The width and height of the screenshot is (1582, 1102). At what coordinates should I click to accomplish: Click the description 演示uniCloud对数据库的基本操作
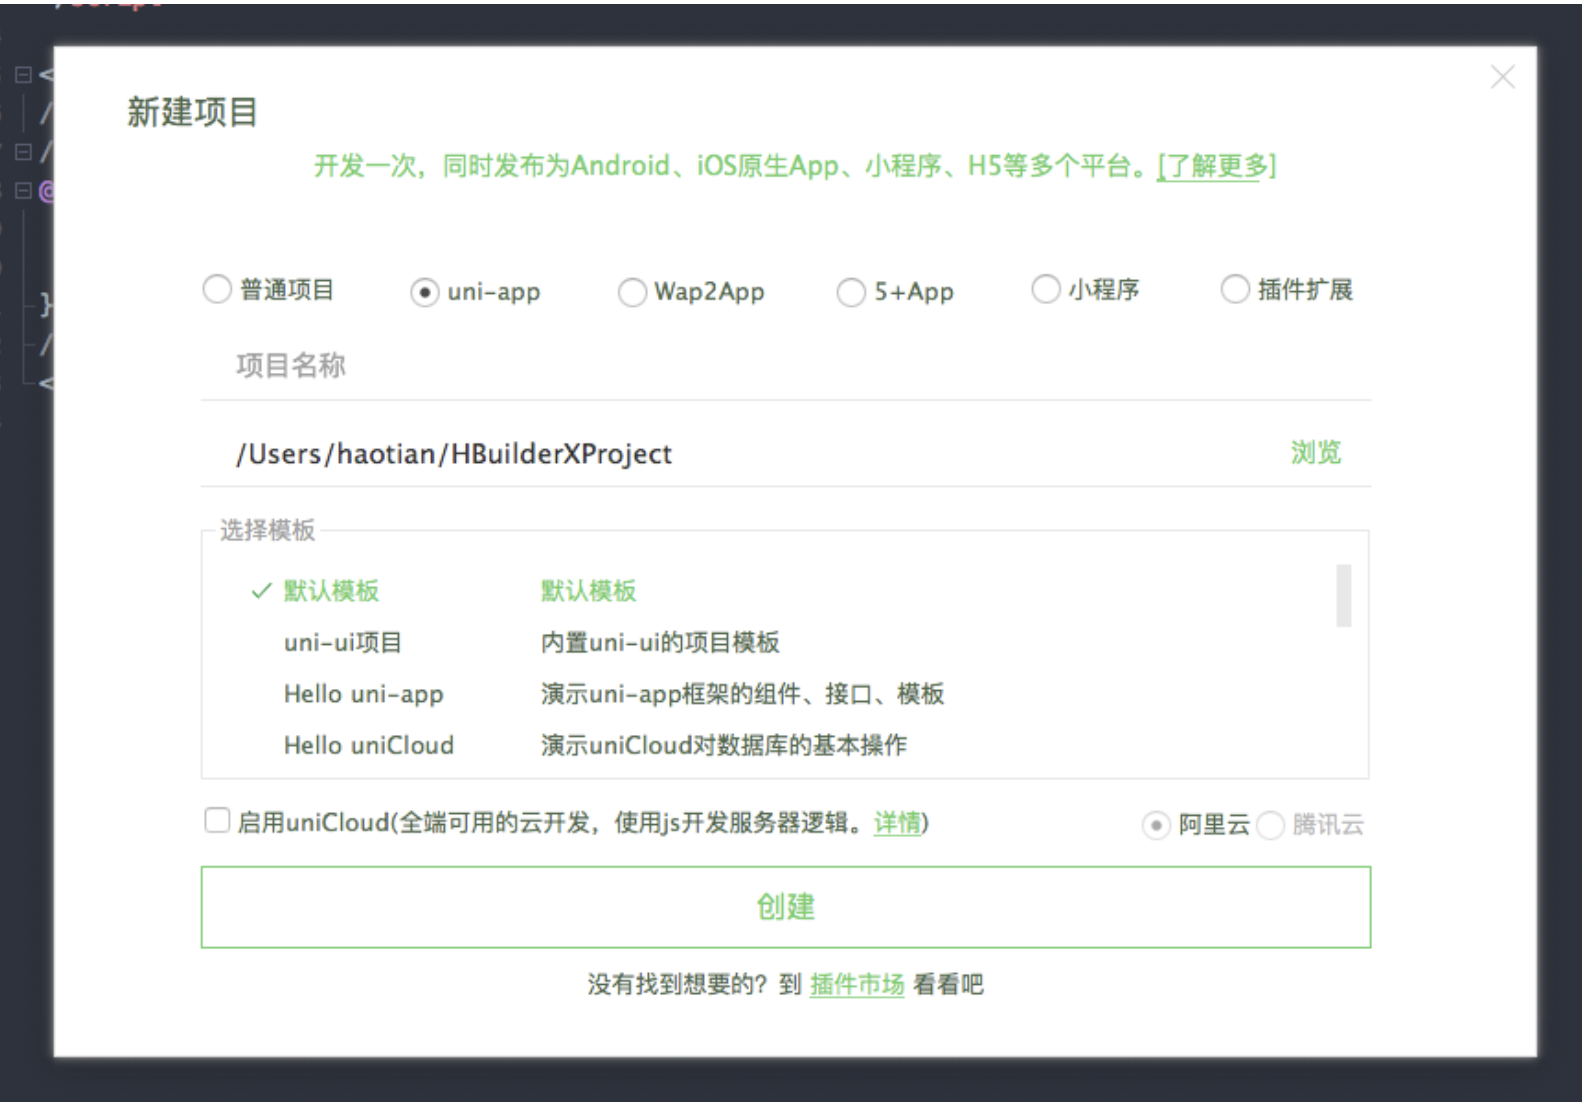724,745
